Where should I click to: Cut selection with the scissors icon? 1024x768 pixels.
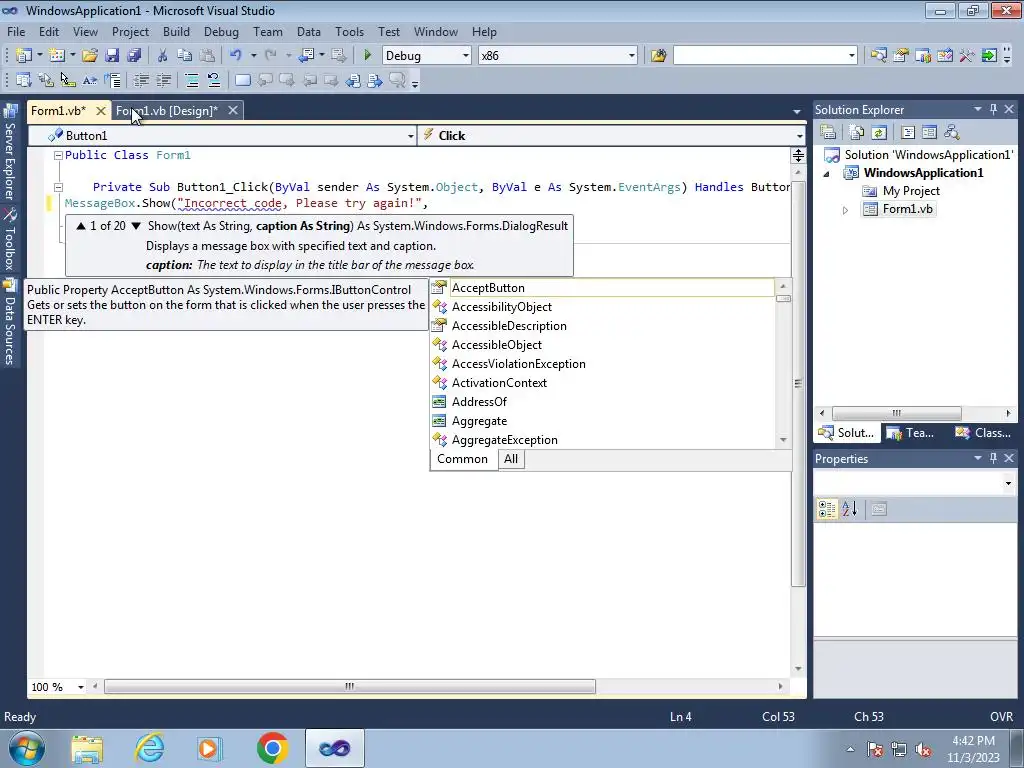163,56
